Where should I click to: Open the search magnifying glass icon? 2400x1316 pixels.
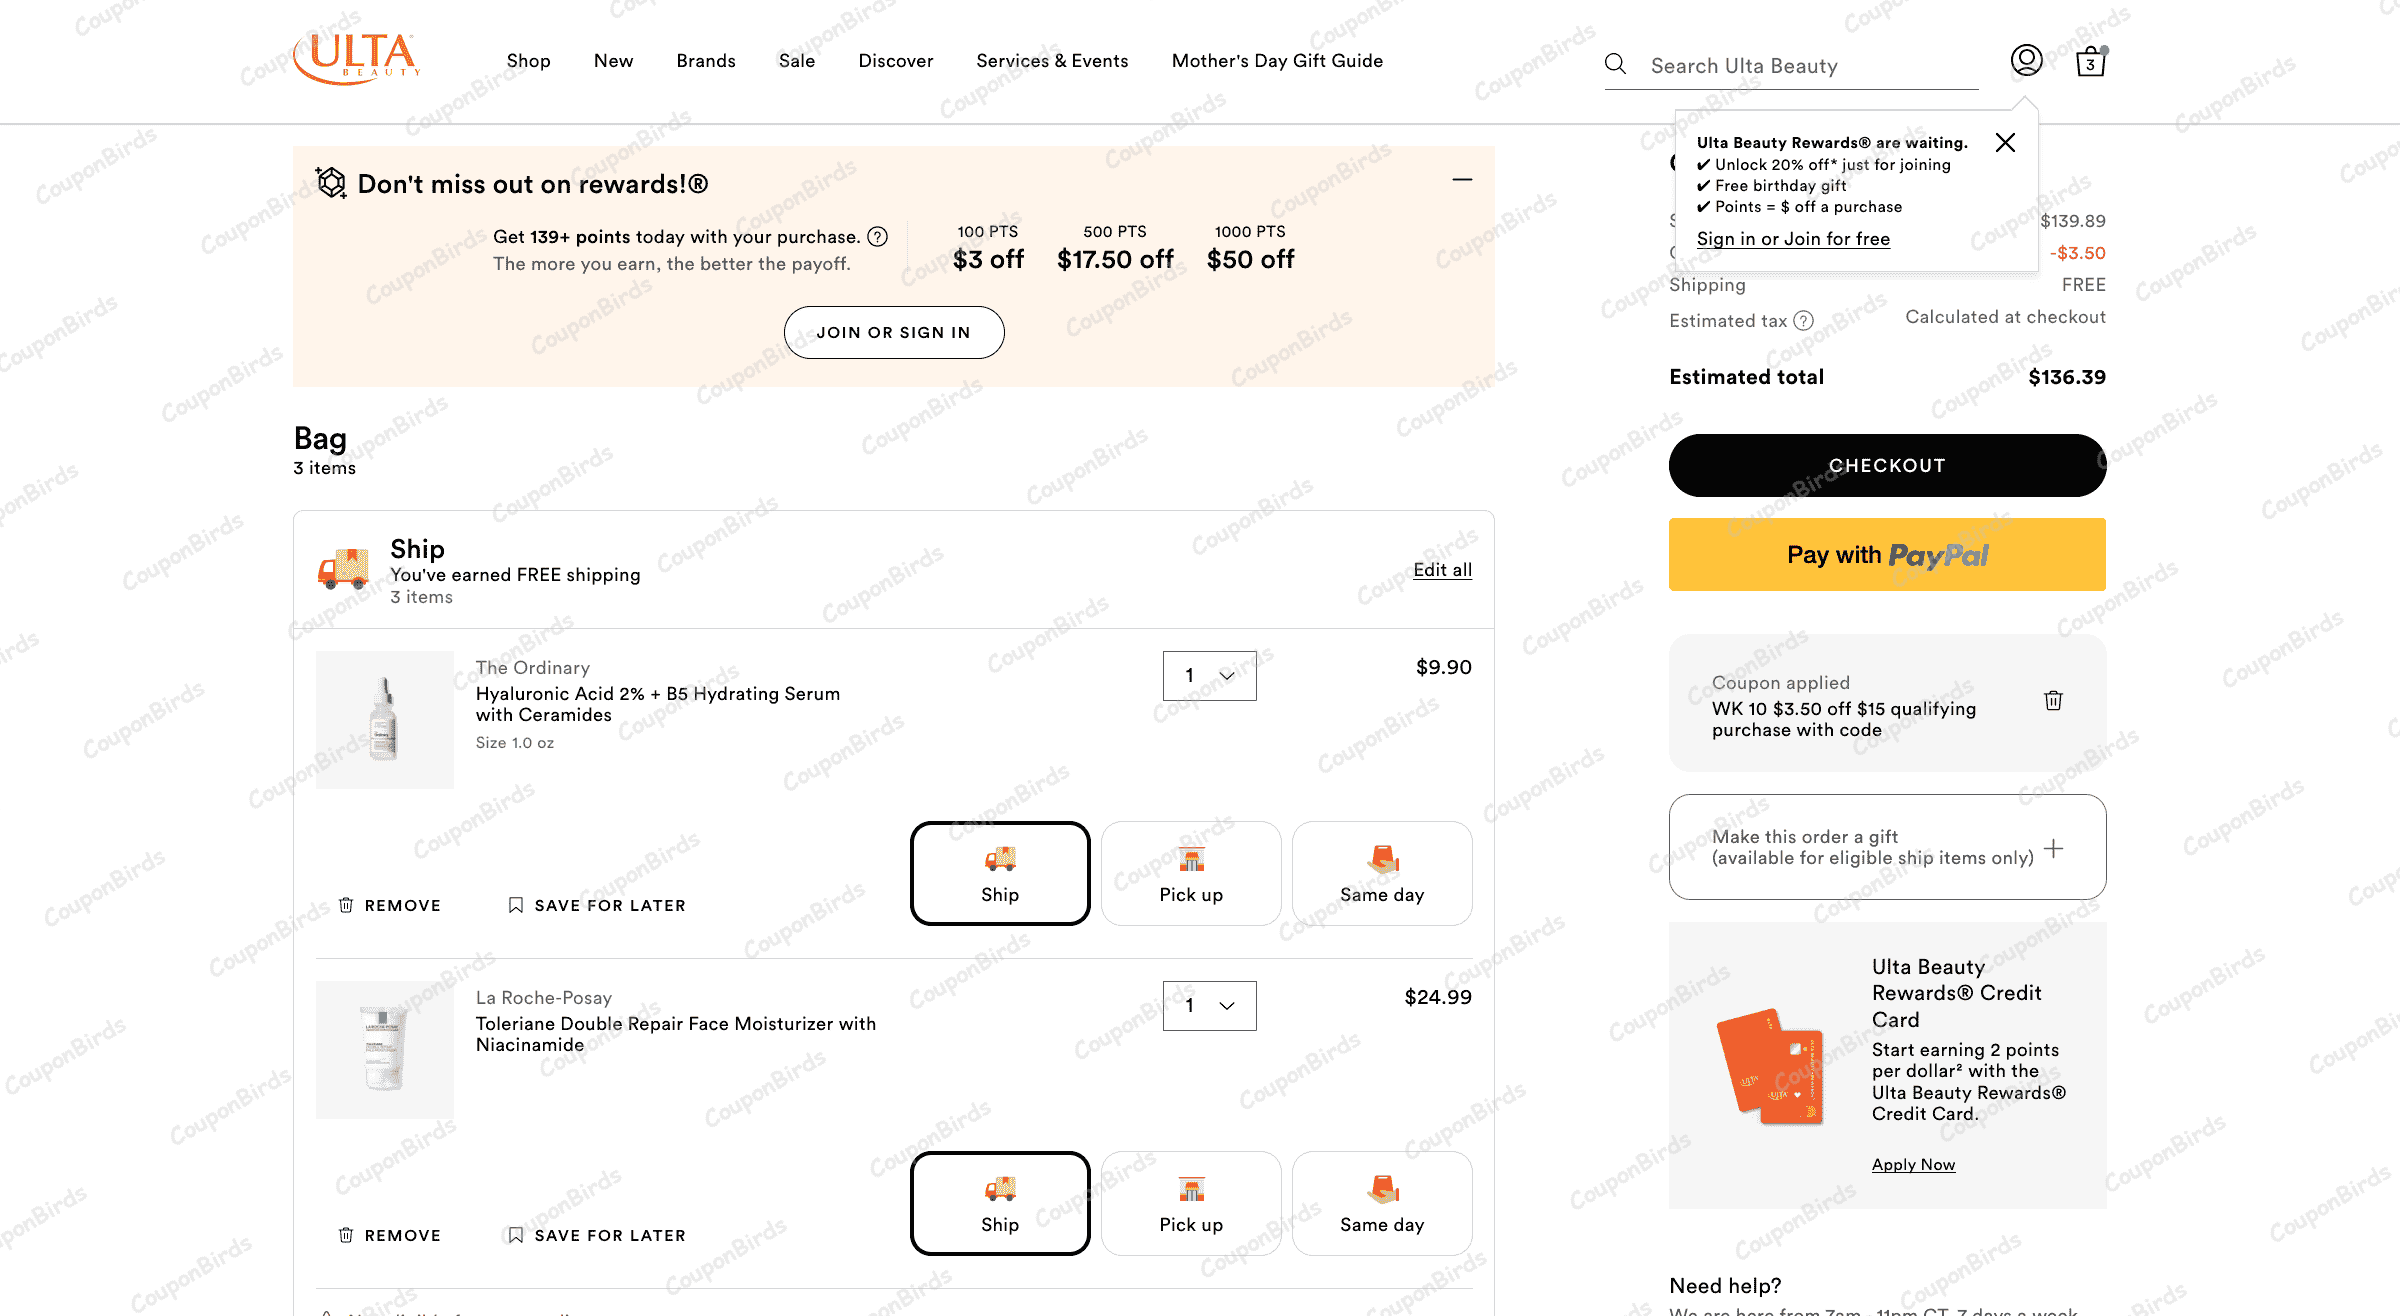[x=1615, y=63]
